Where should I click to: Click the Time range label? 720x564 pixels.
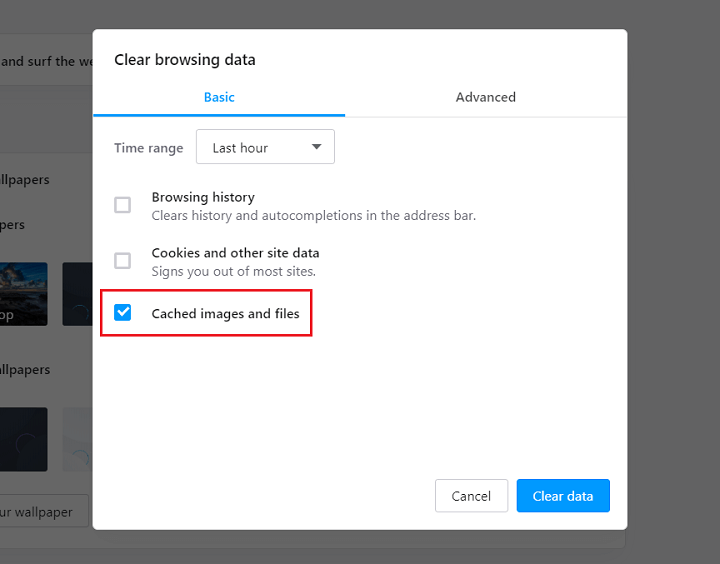149,148
